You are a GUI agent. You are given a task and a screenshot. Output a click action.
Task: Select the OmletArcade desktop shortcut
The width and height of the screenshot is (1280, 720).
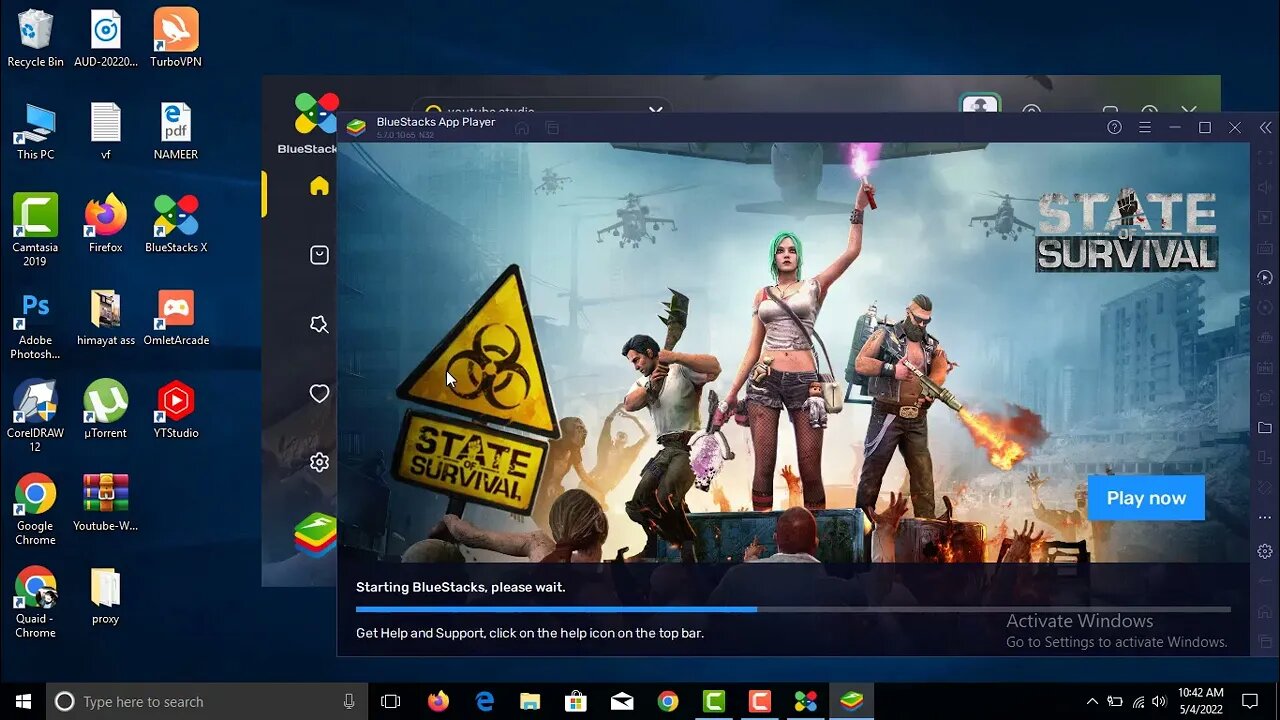[176, 318]
